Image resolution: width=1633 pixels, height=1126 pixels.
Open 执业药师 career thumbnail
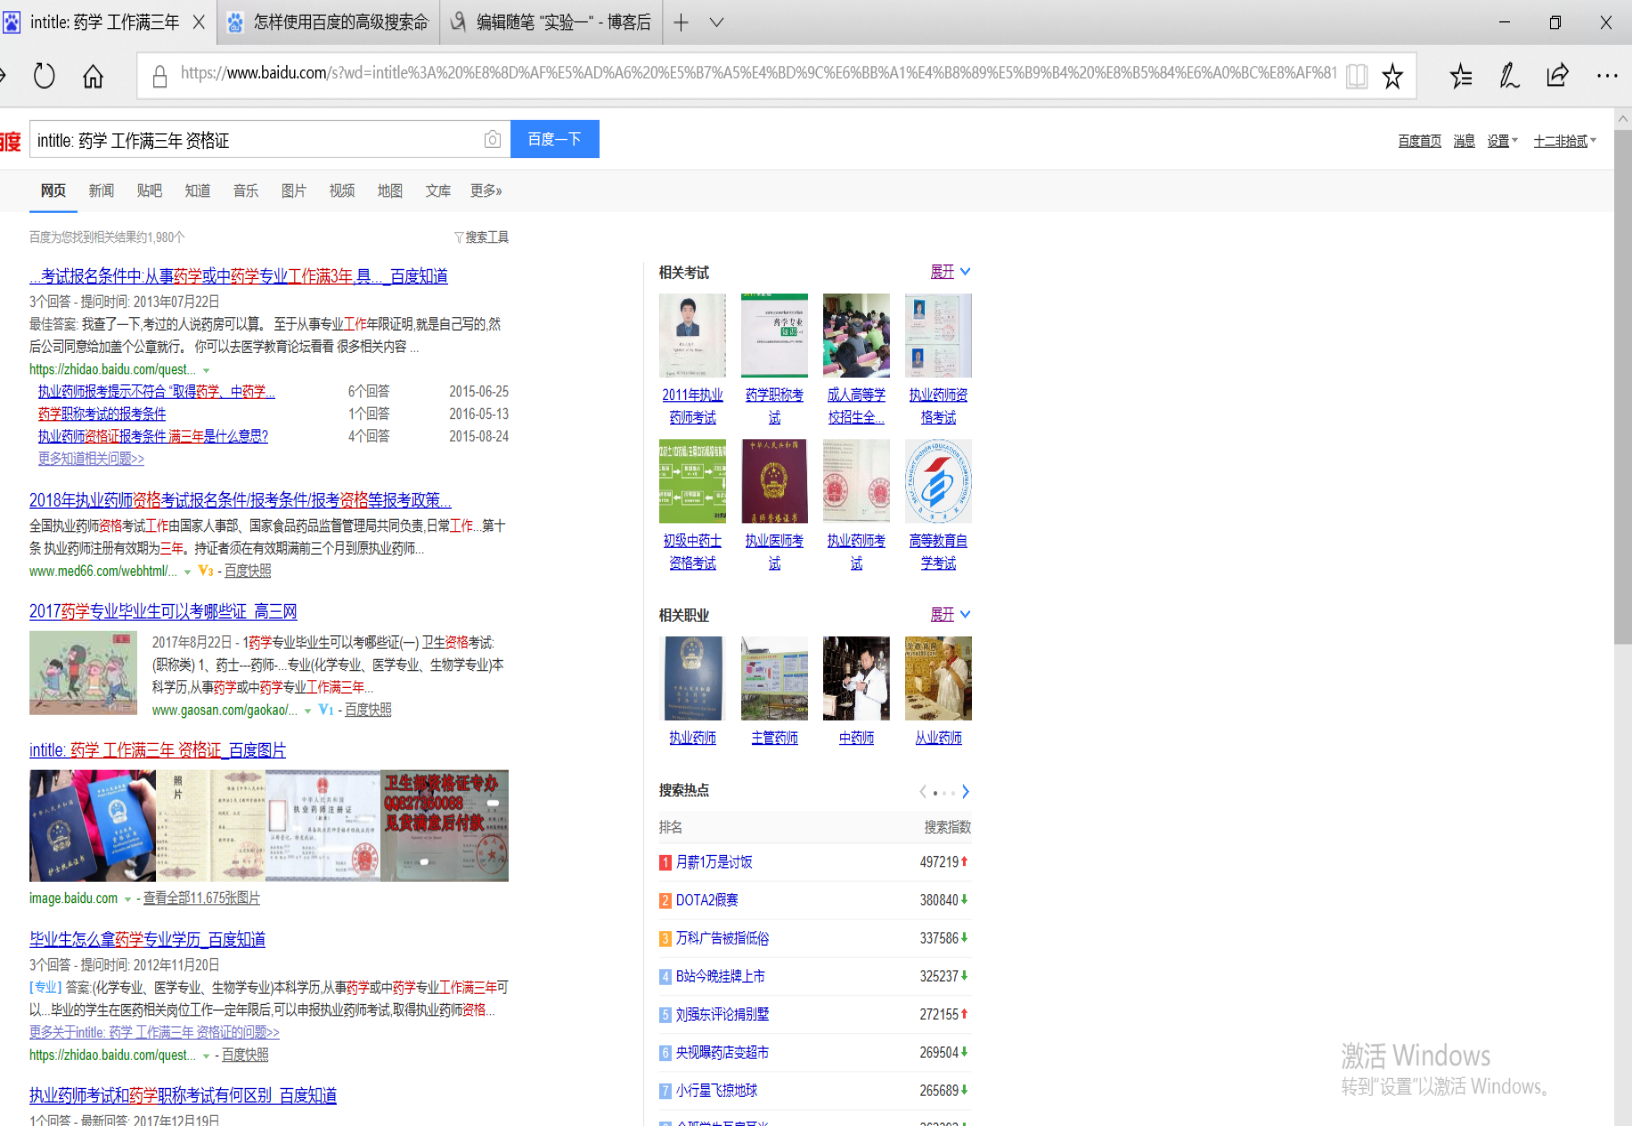click(692, 679)
